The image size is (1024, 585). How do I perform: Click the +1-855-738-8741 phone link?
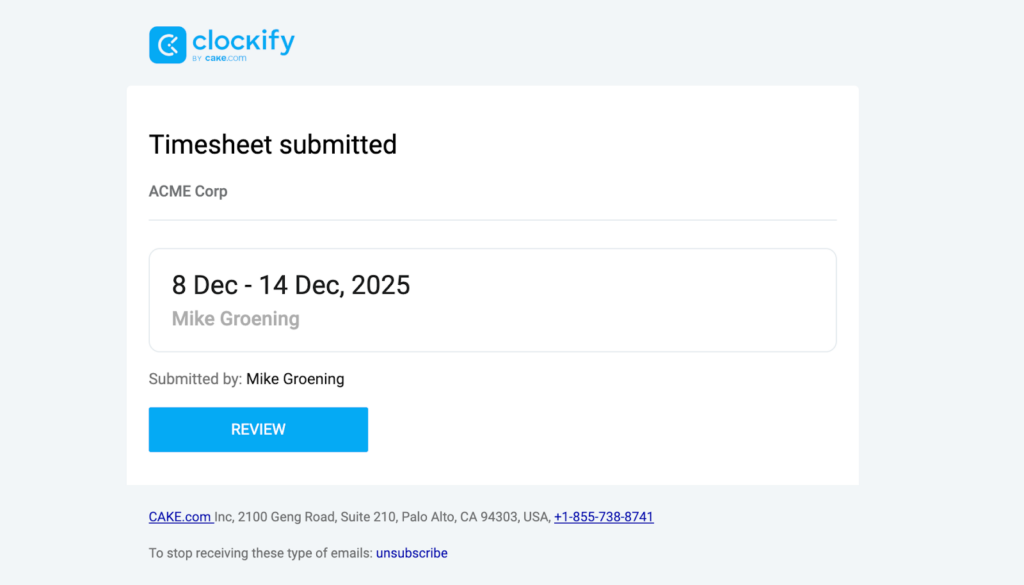(x=603, y=517)
